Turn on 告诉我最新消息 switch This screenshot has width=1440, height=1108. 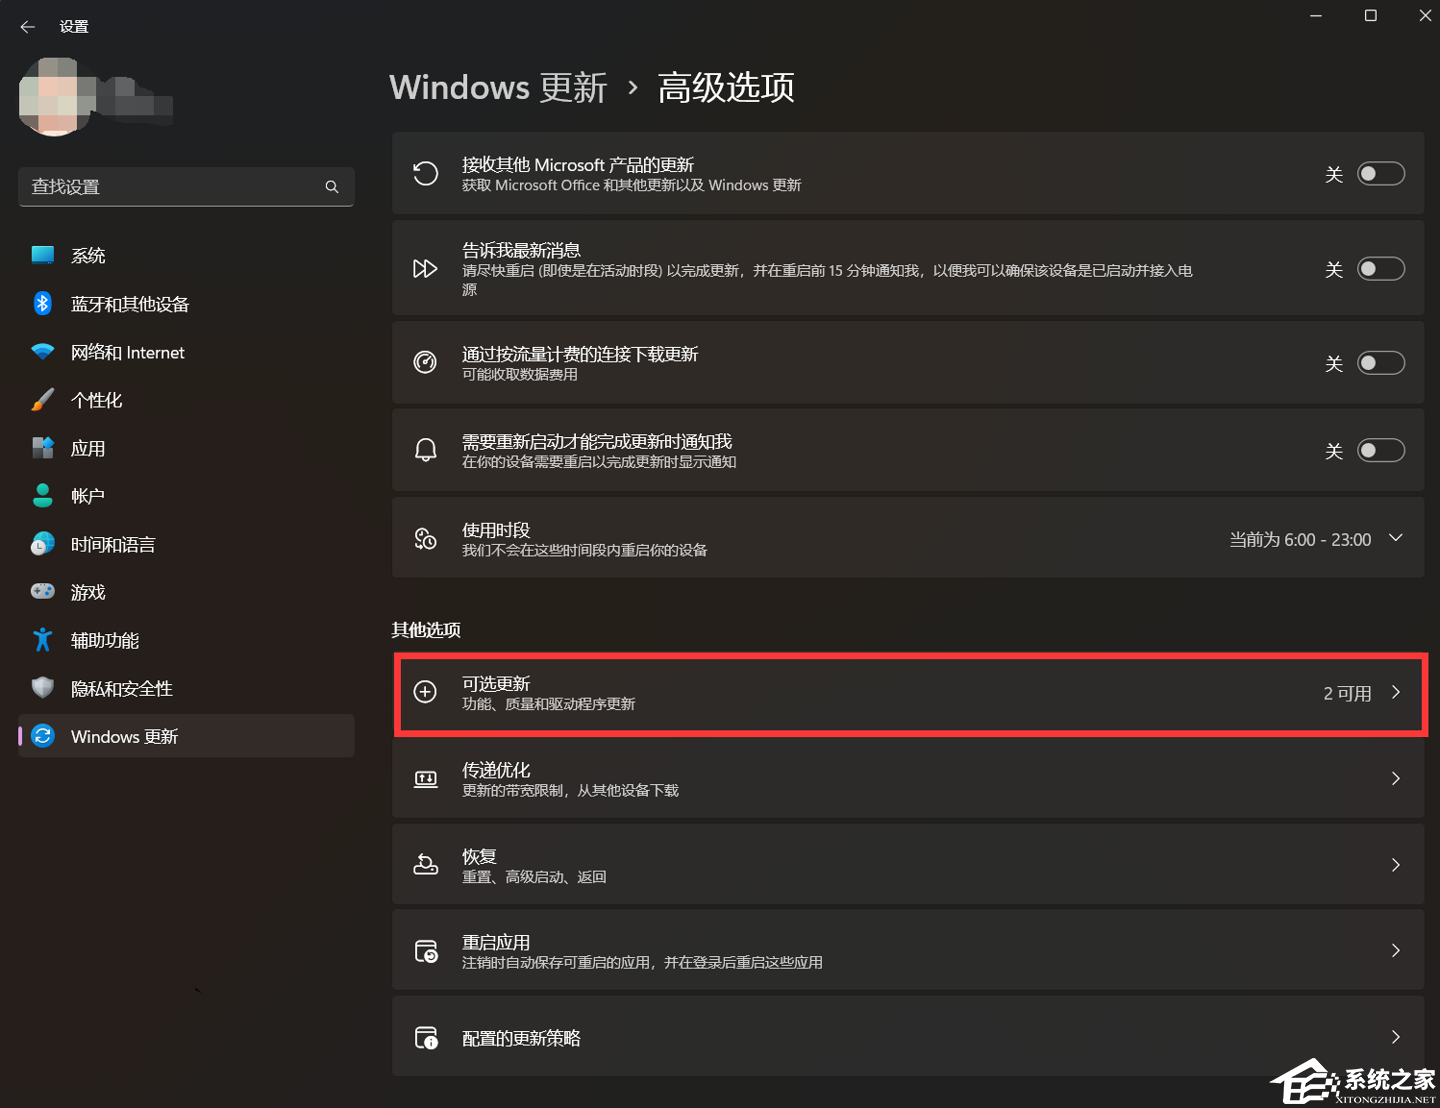click(1381, 269)
